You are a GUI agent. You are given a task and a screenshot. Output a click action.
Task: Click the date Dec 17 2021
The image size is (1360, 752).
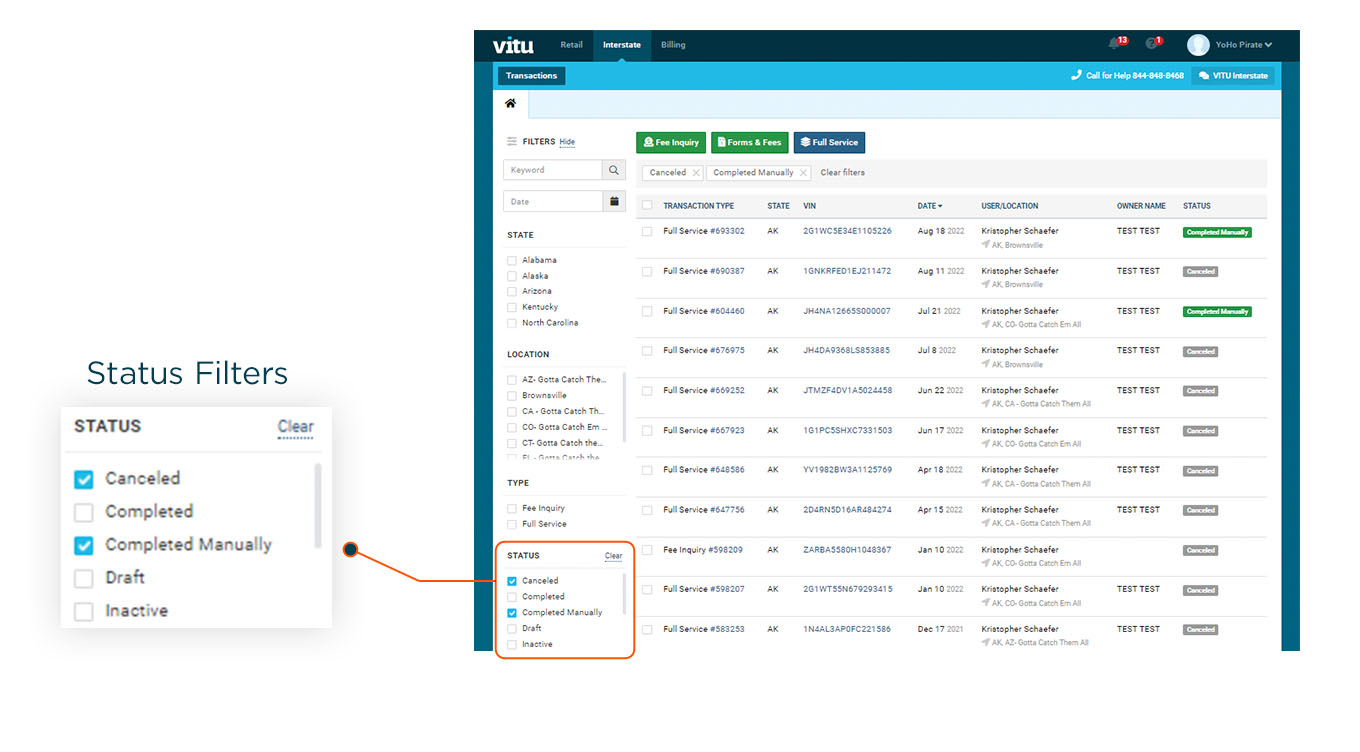pyautogui.click(x=941, y=629)
